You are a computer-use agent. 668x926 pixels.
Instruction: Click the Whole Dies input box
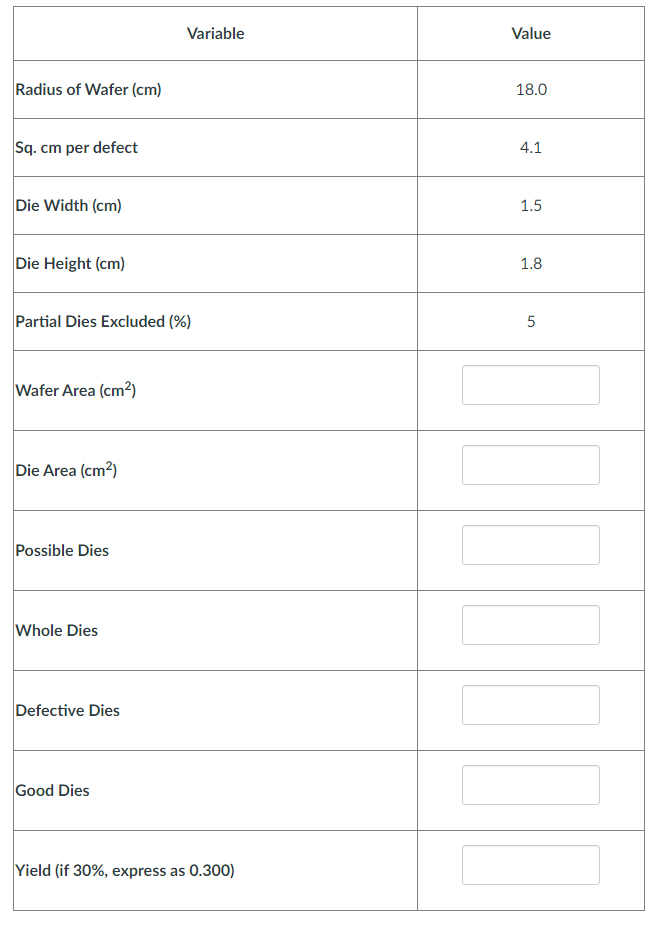pos(530,625)
